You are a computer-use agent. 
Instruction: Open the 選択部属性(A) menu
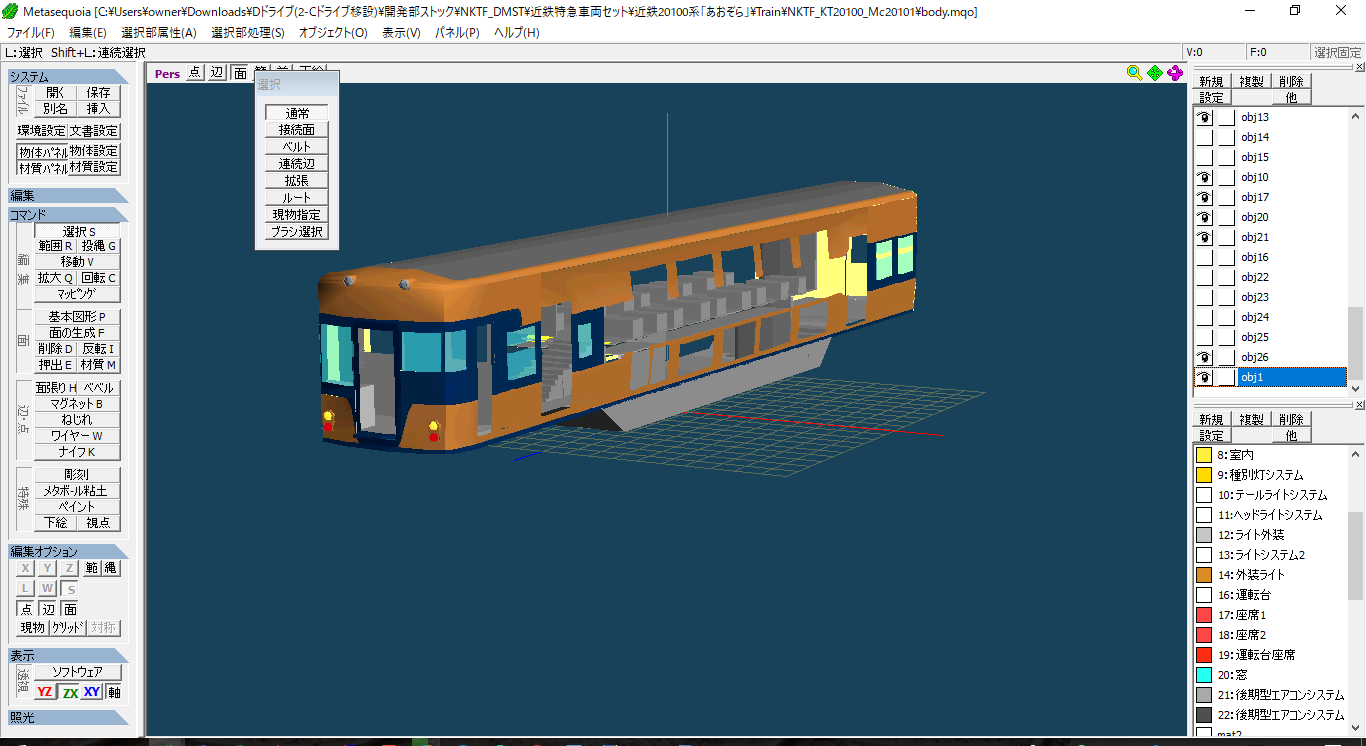[x=159, y=33]
